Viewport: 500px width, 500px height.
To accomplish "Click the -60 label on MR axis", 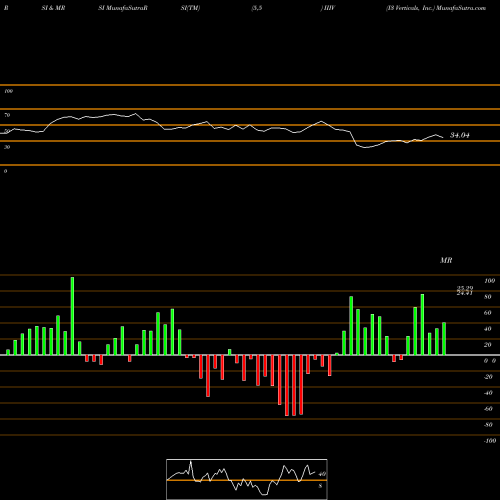I will 488,409.
